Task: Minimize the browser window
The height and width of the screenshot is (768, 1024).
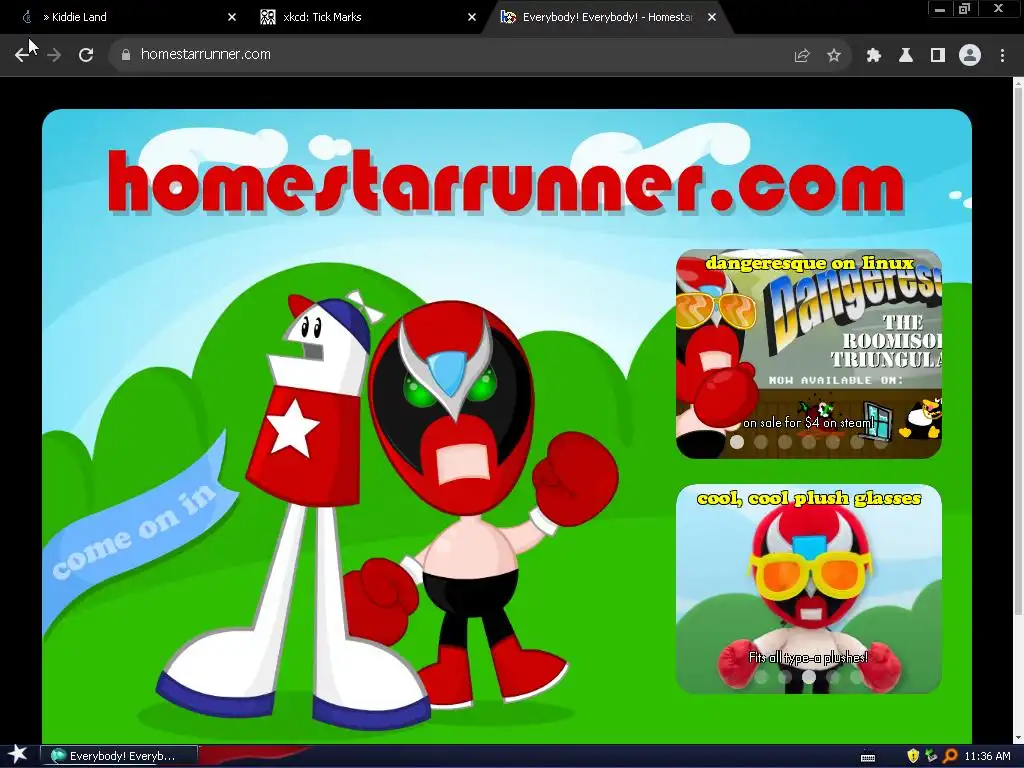Action: point(940,9)
